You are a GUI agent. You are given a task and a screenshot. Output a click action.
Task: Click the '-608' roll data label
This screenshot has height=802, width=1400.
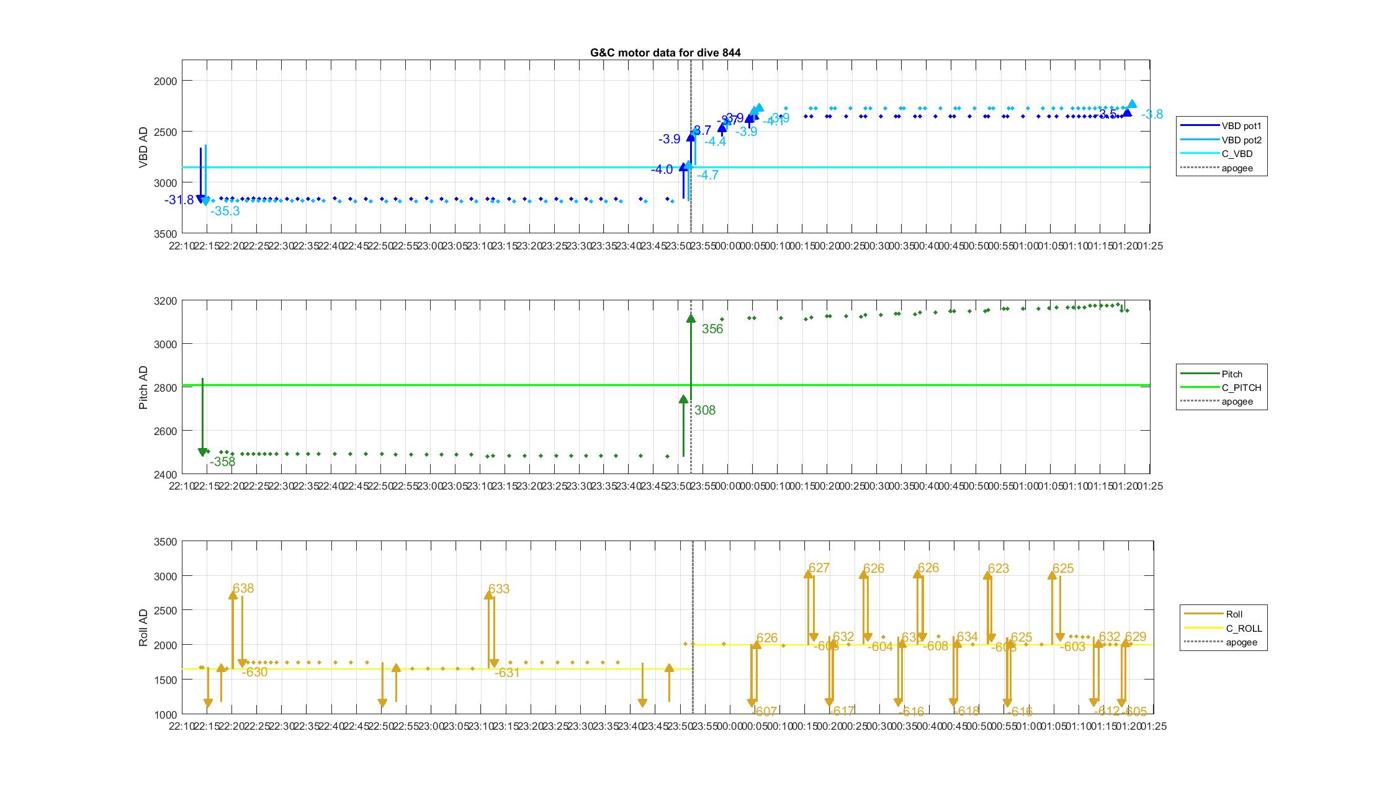(x=934, y=647)
